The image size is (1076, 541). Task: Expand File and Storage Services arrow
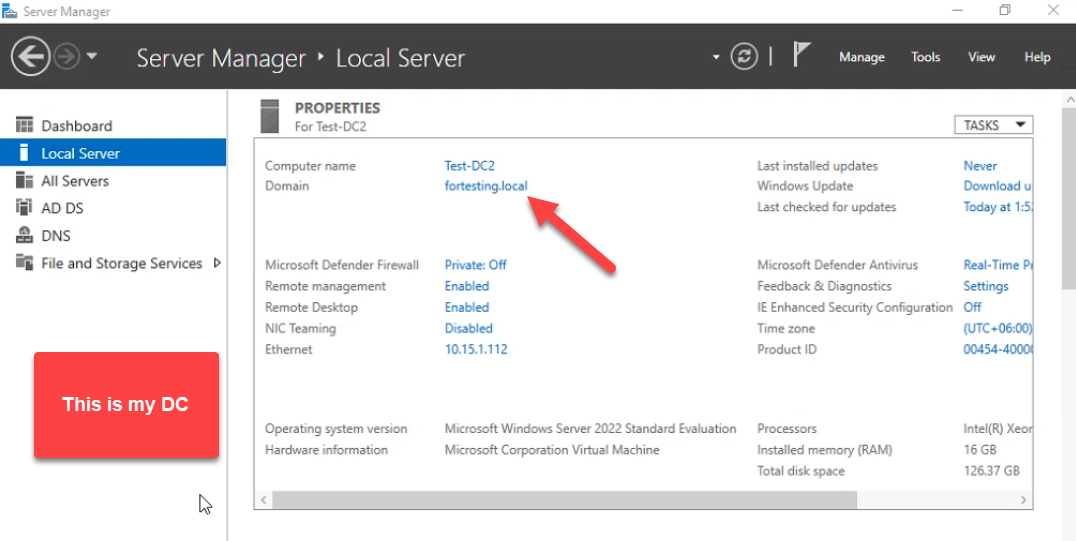(217, 262)
